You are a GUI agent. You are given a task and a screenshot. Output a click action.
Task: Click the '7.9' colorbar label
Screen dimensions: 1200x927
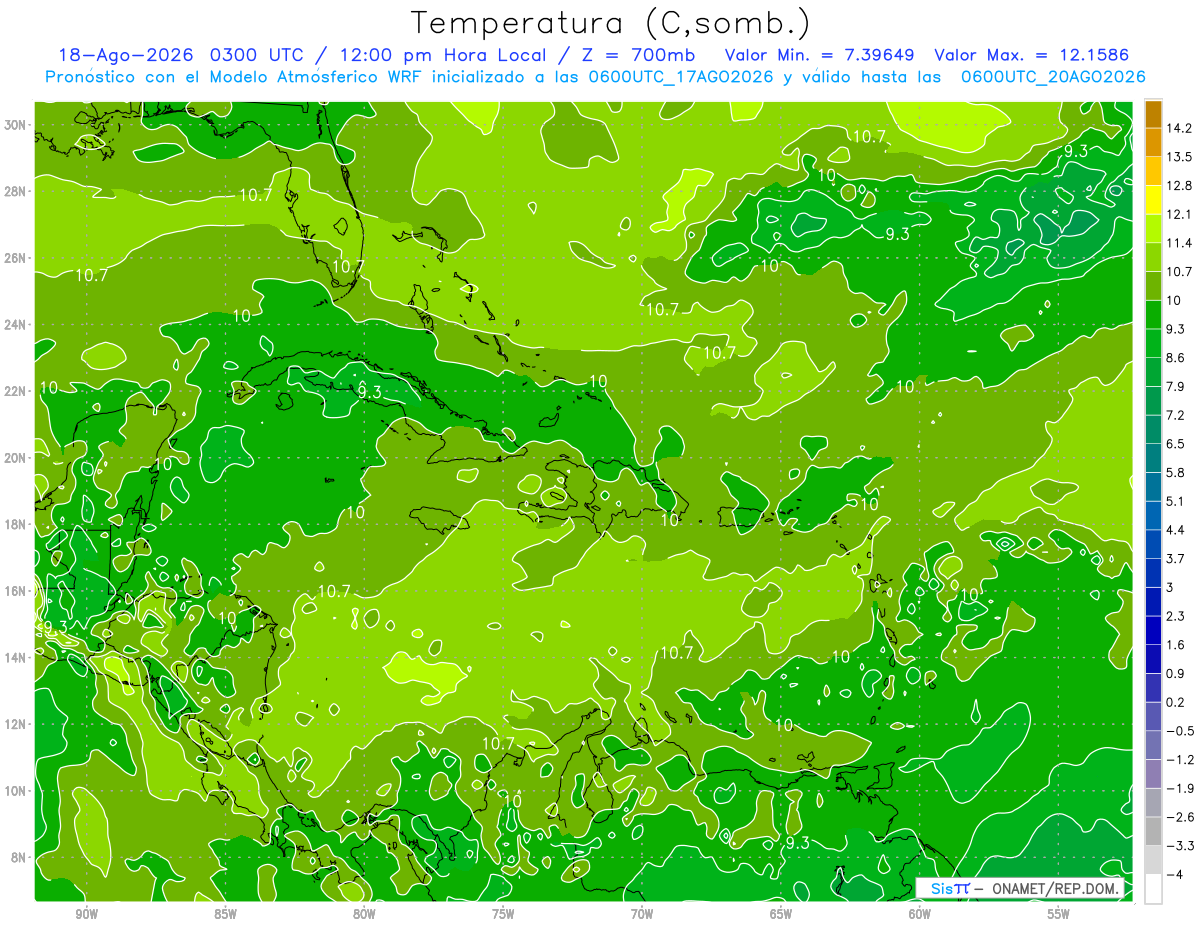pyautogui.click(x=1175, y=387)
